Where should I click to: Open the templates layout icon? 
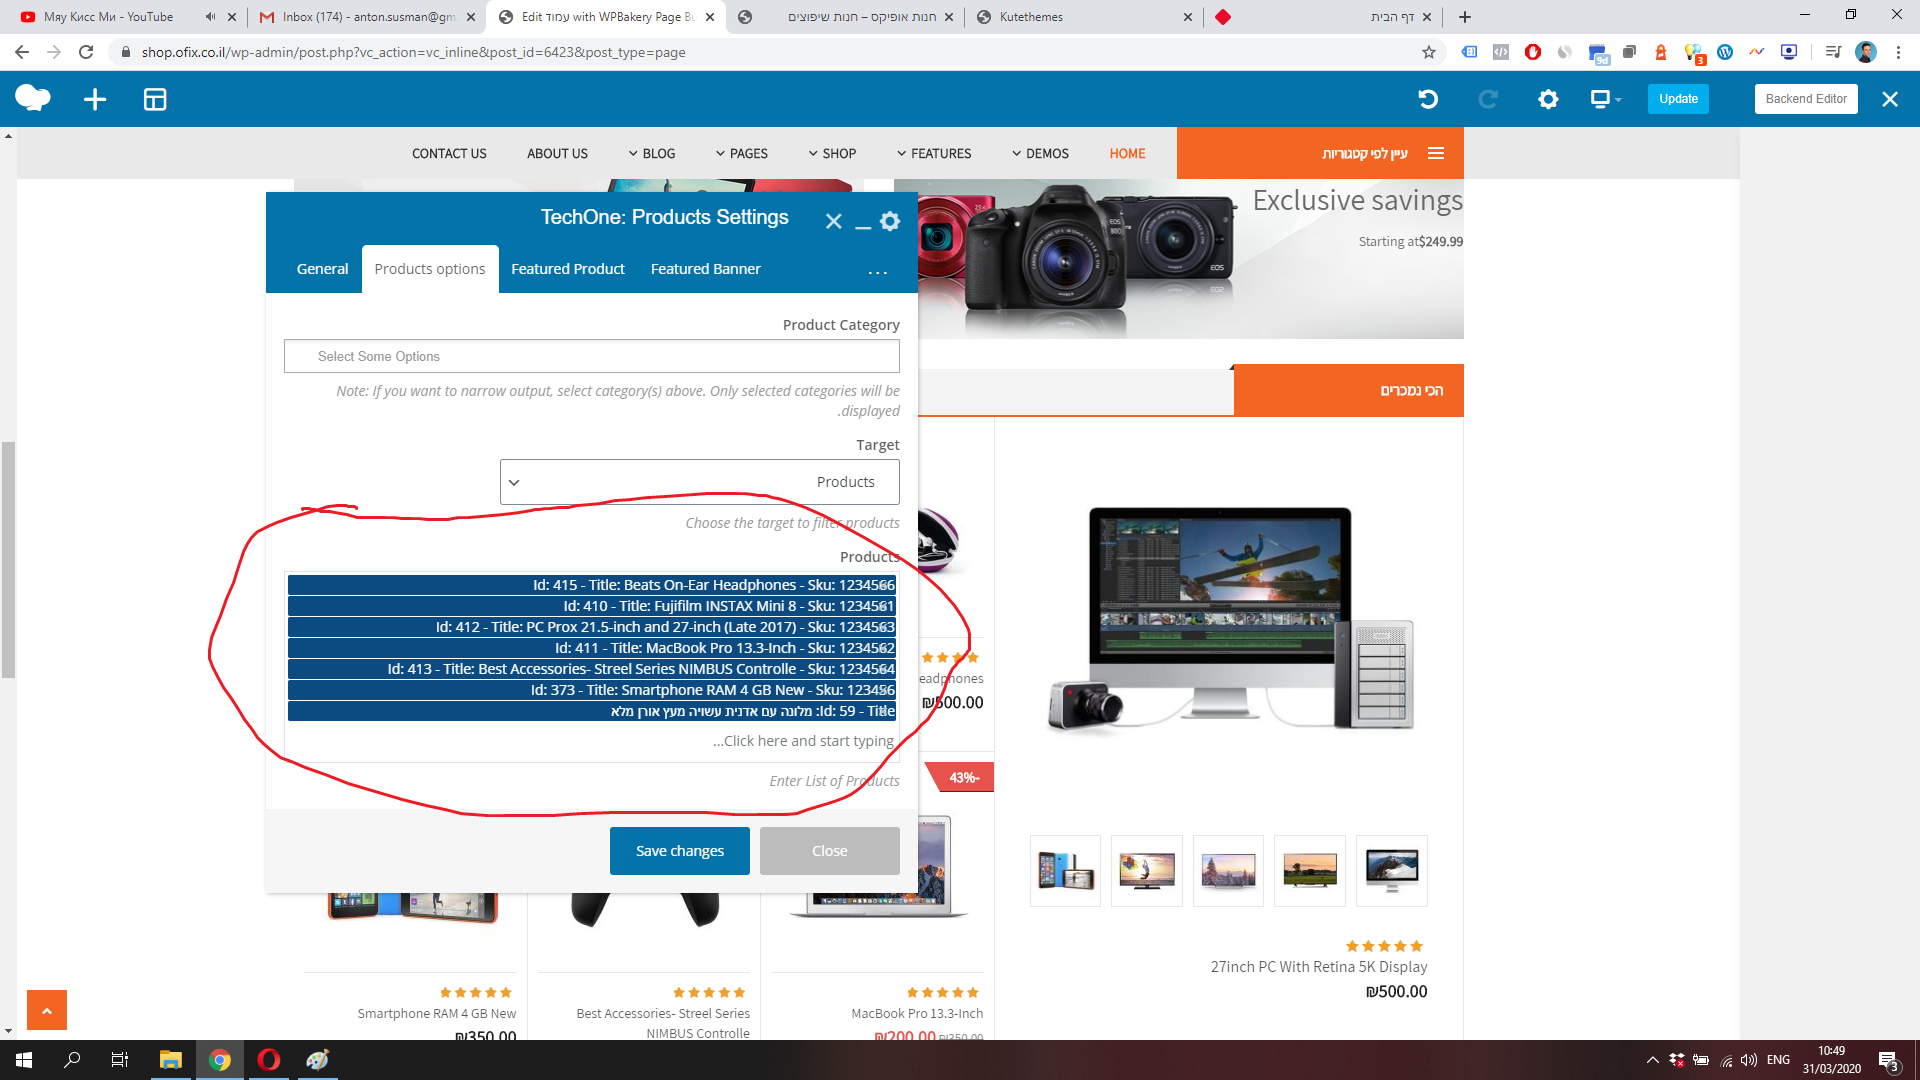coord(155,99)
